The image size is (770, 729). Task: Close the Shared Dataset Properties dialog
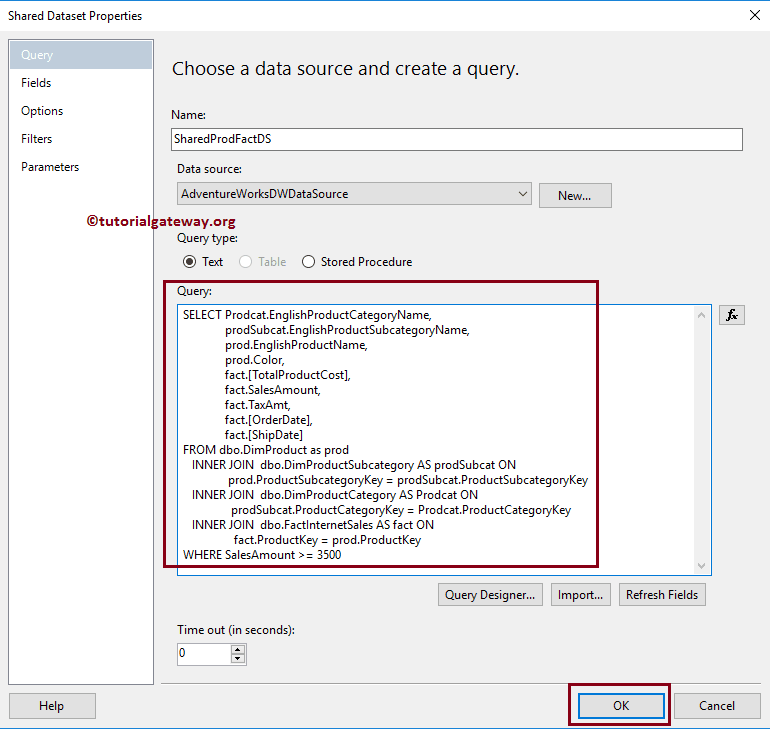pos(755,15)
